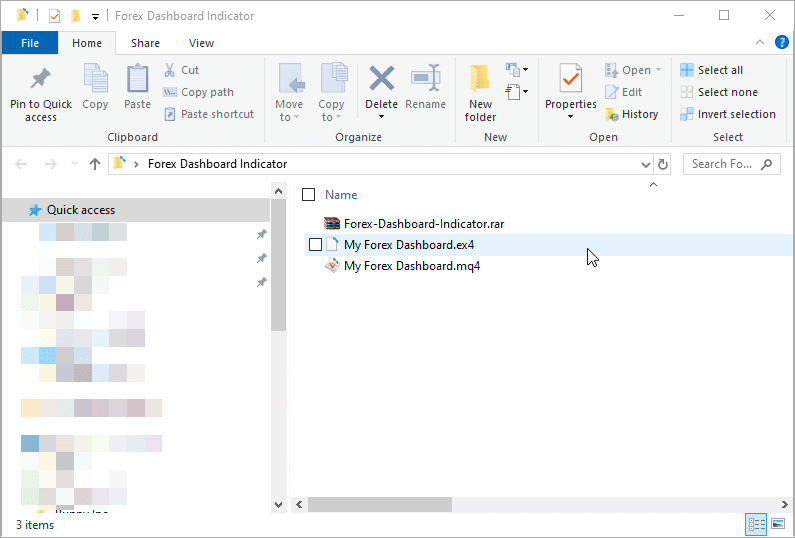Click the search magnifier icon
The width and height of the screenshot is (795, 538).
(767, 164)
